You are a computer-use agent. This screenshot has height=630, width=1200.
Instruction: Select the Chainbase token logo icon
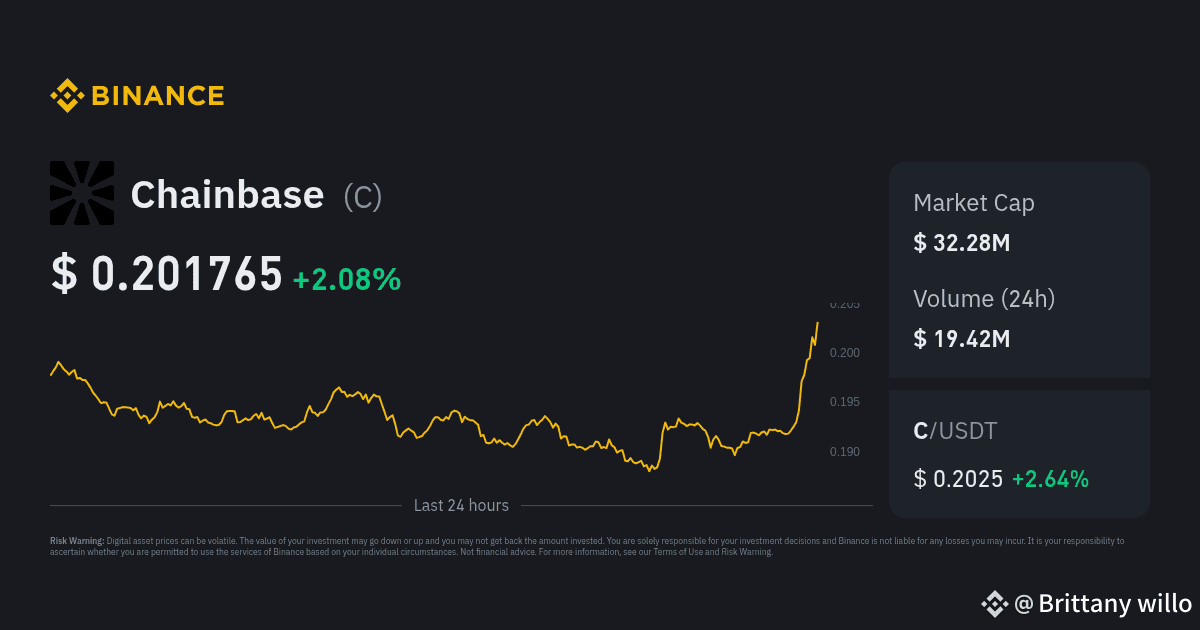(x=82, y=193)
